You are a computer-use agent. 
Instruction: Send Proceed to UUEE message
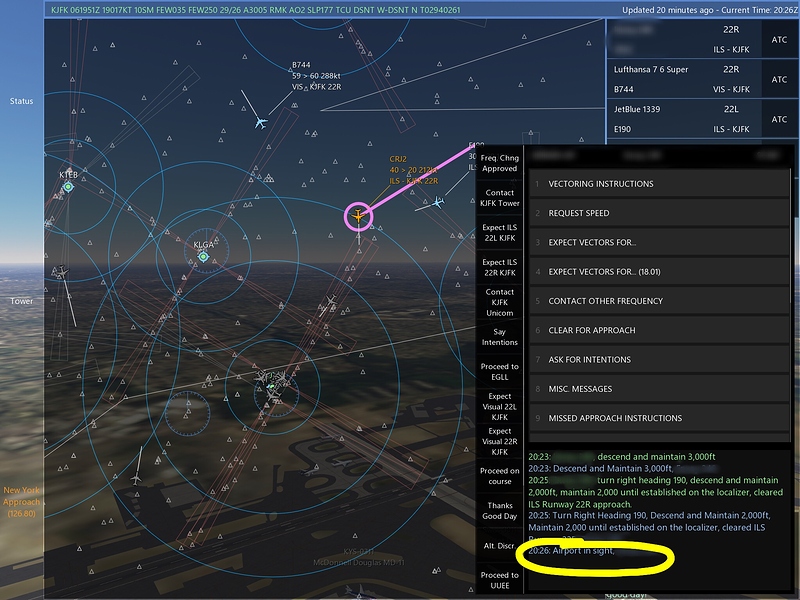[x=499, y=580]
